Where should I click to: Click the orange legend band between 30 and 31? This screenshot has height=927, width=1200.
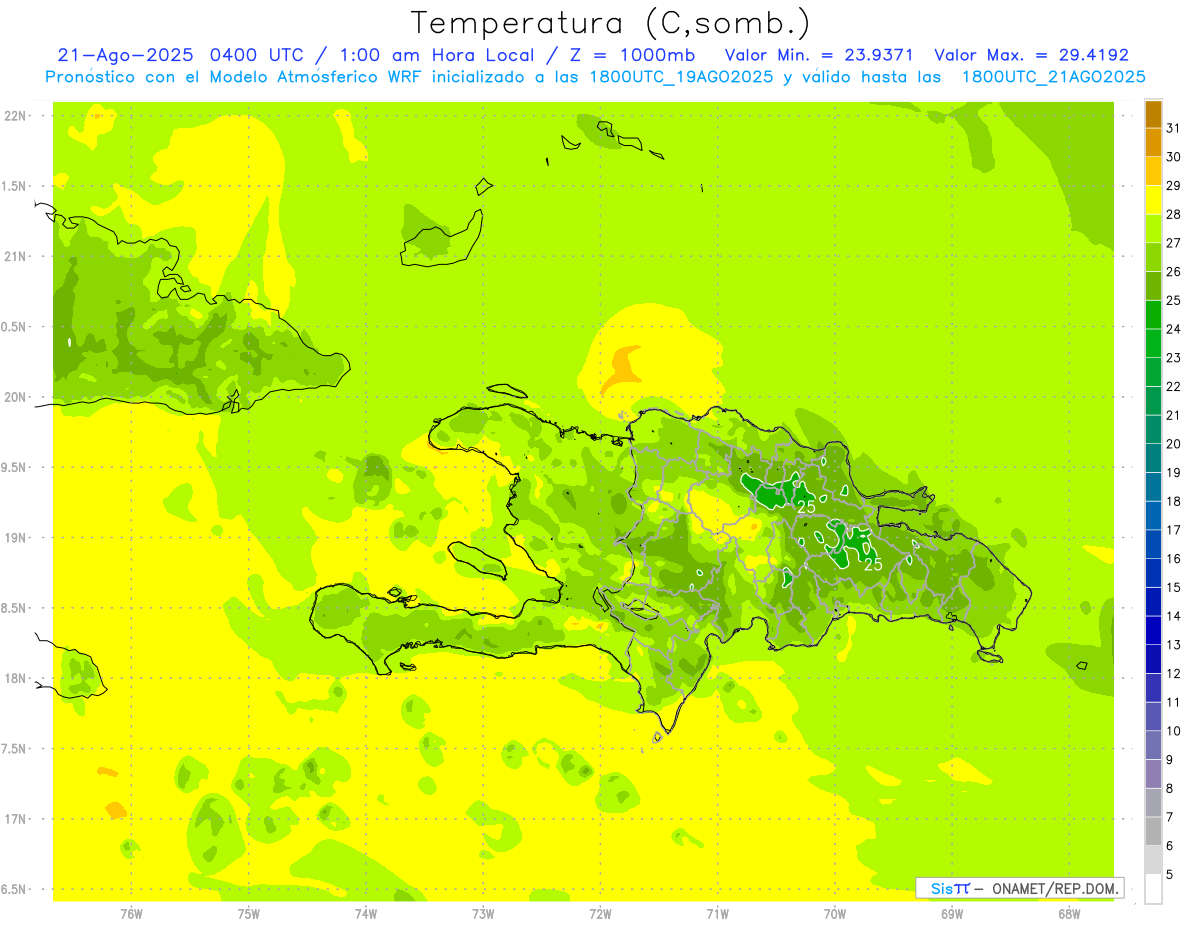pos(1153,143)
